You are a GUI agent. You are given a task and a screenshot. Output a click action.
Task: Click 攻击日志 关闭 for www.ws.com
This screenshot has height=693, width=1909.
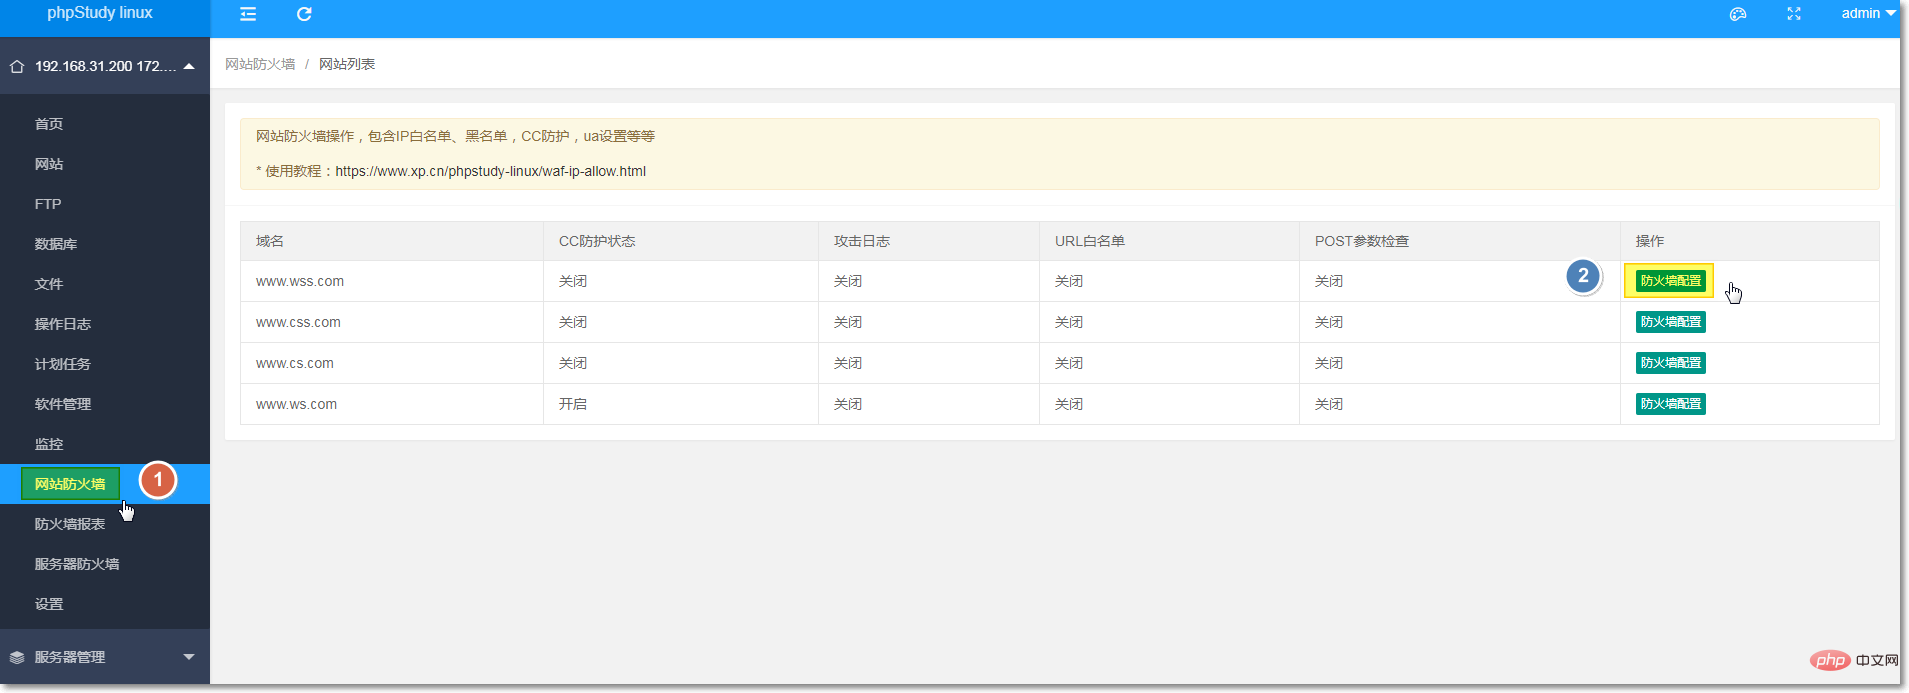pyautogui.click(x=848, y=404)
